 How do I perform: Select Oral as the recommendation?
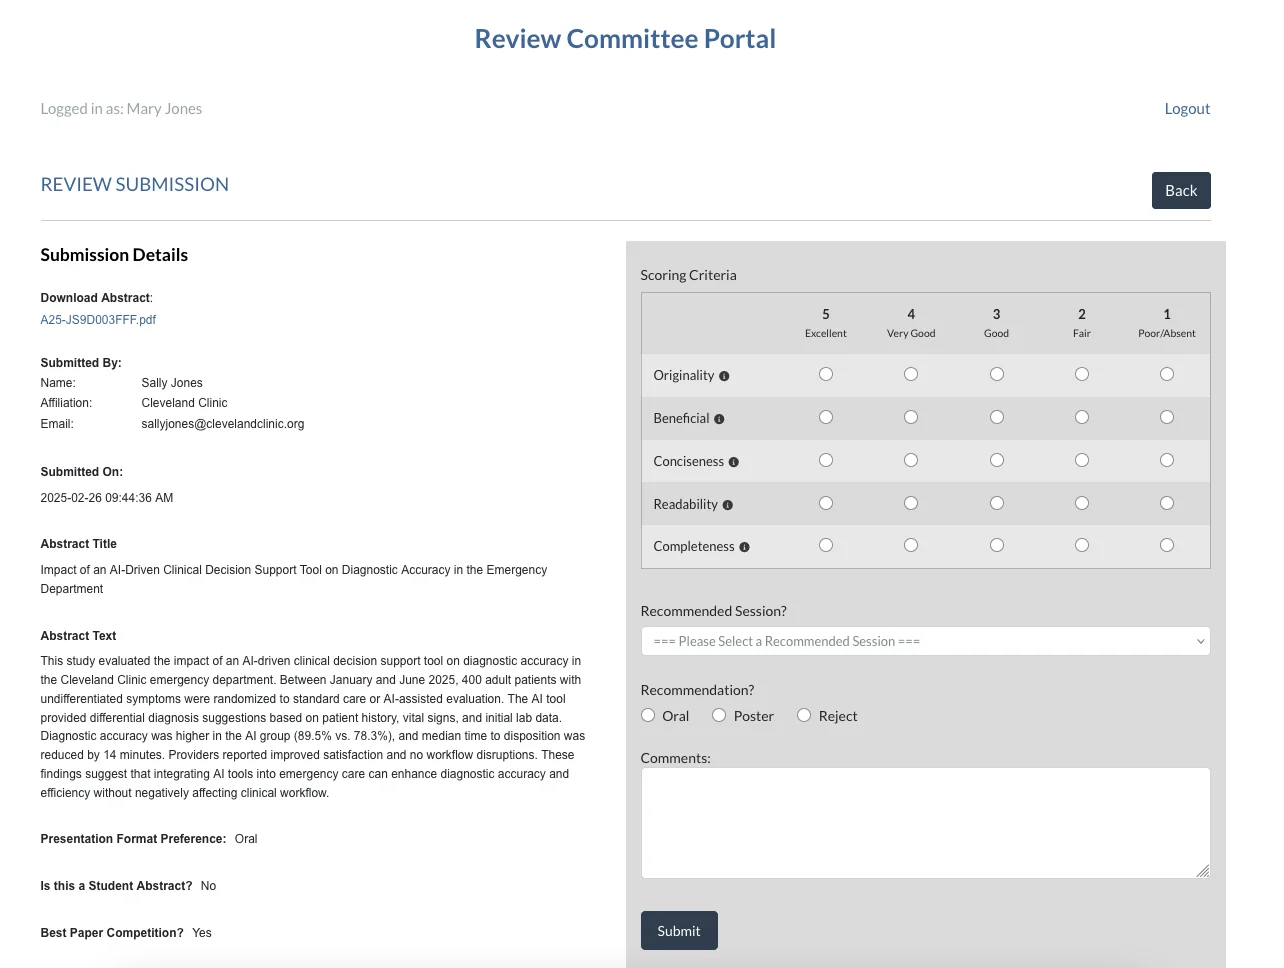click(x=648, y=715)
